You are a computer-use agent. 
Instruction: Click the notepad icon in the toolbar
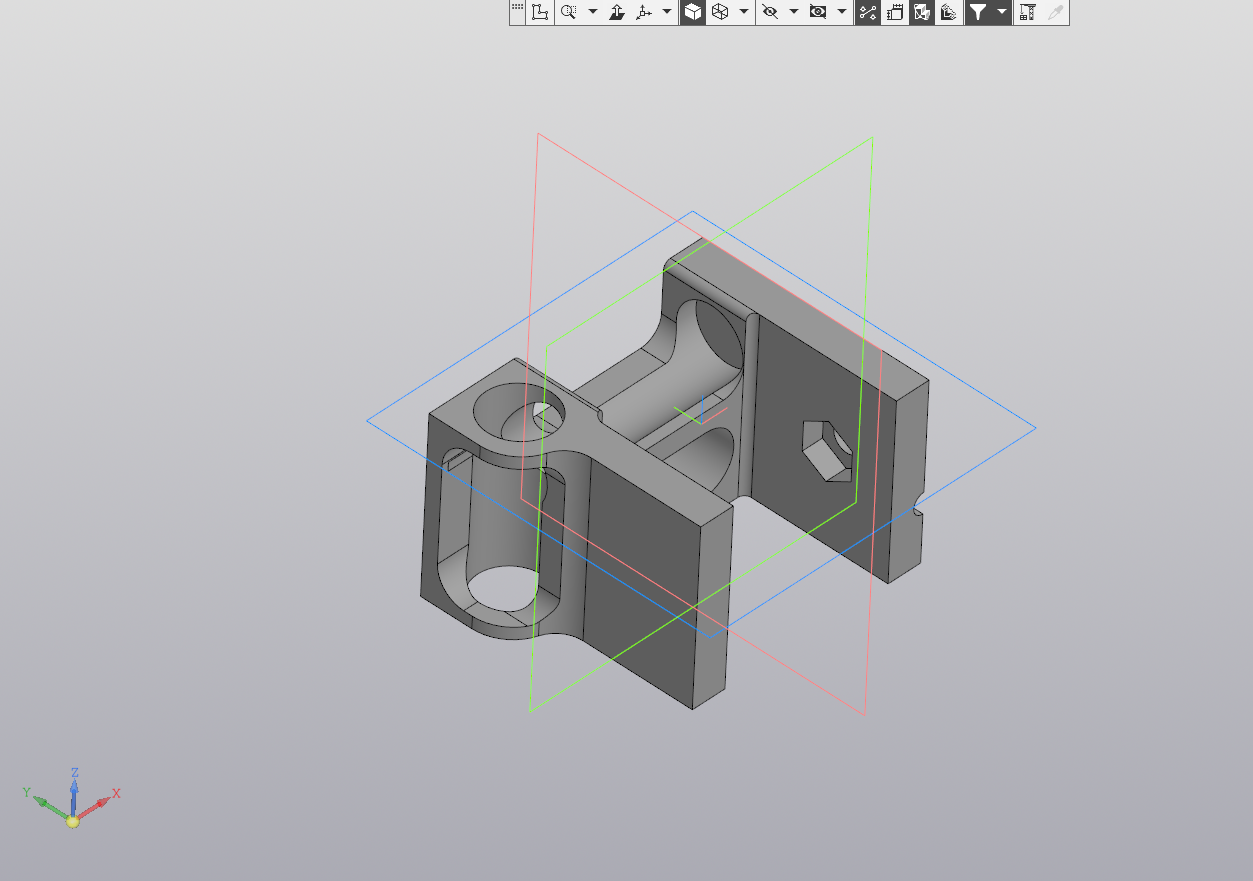tap(895, 12)
